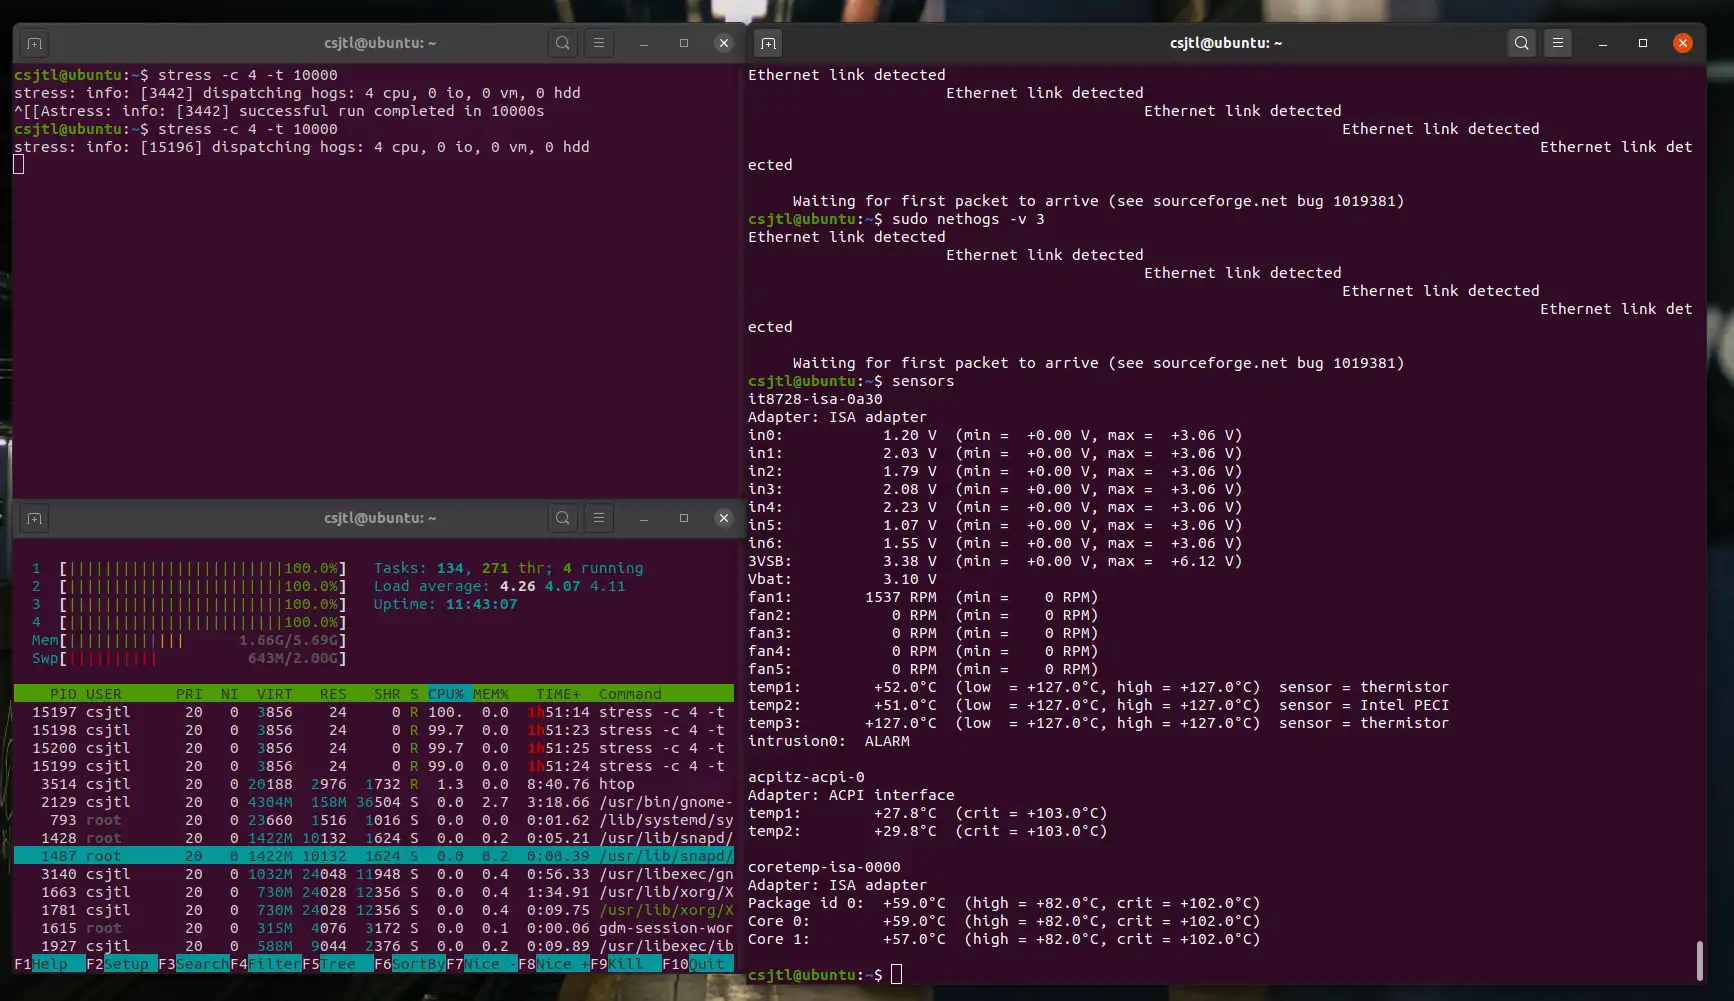Click Search in htop function bar
The width and height of the screenshot is (1734, 1001).
[x=201, y=964]
